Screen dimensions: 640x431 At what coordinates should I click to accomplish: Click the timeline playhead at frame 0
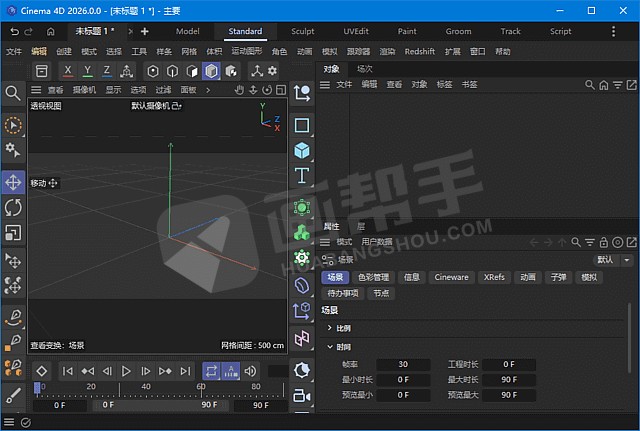coord(37,388)
